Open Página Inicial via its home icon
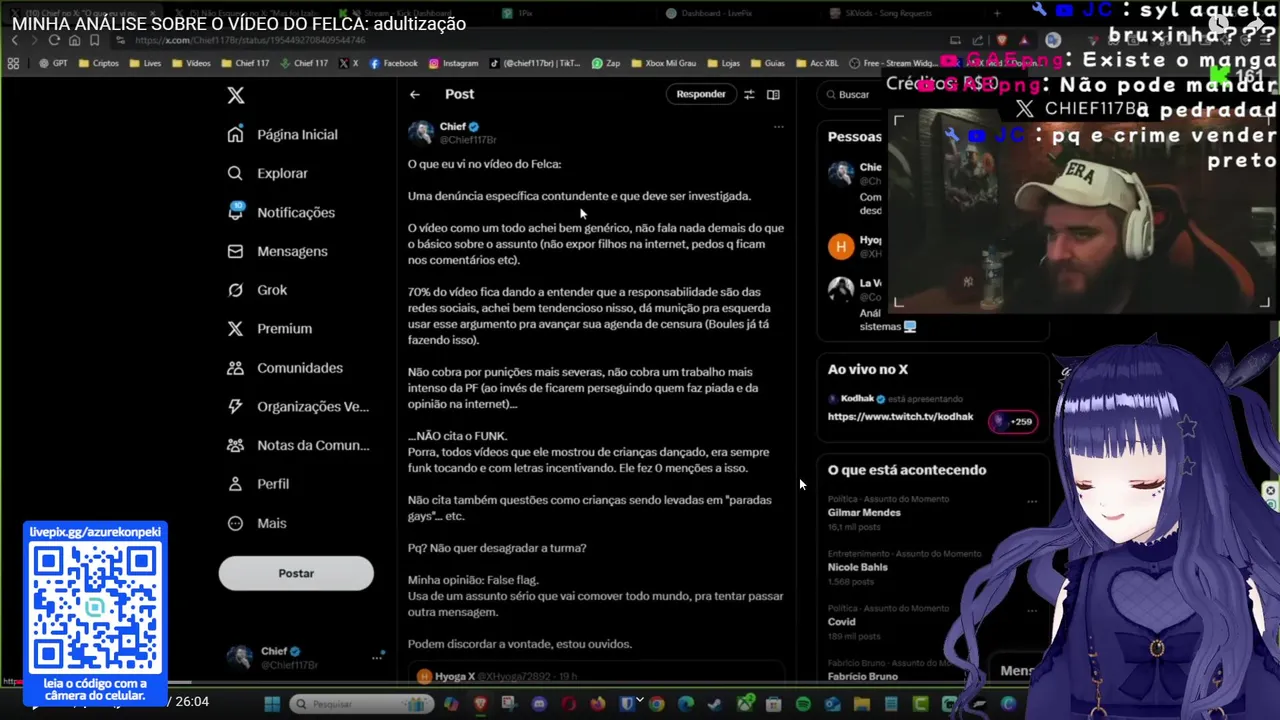Image resolution: width=1280 pixels, height=720 pixels. pyautogui.click(x=235, y=134)
